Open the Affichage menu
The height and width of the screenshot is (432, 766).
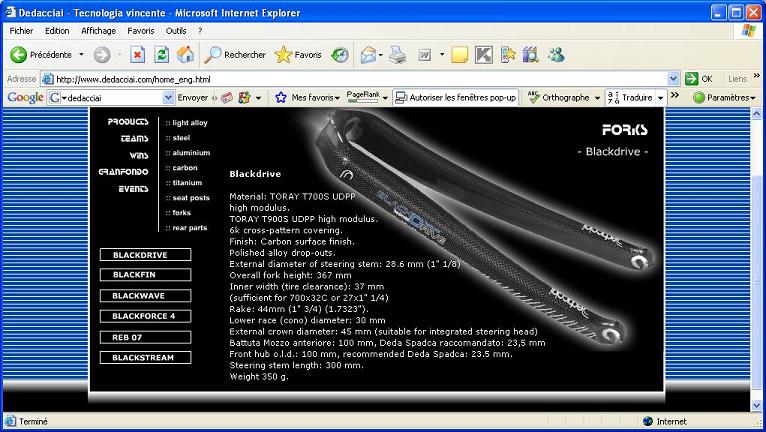(x=98, y=31)
